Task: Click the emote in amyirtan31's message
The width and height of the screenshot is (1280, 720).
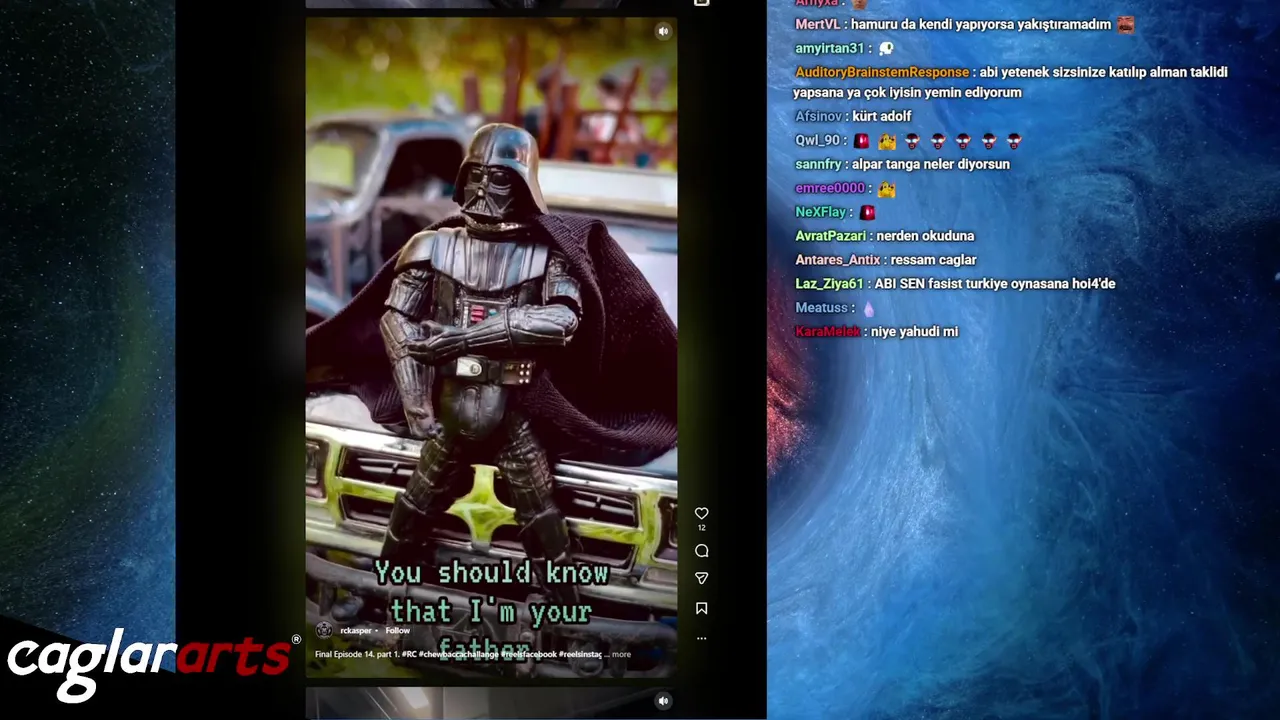Action: coord(885,48)
